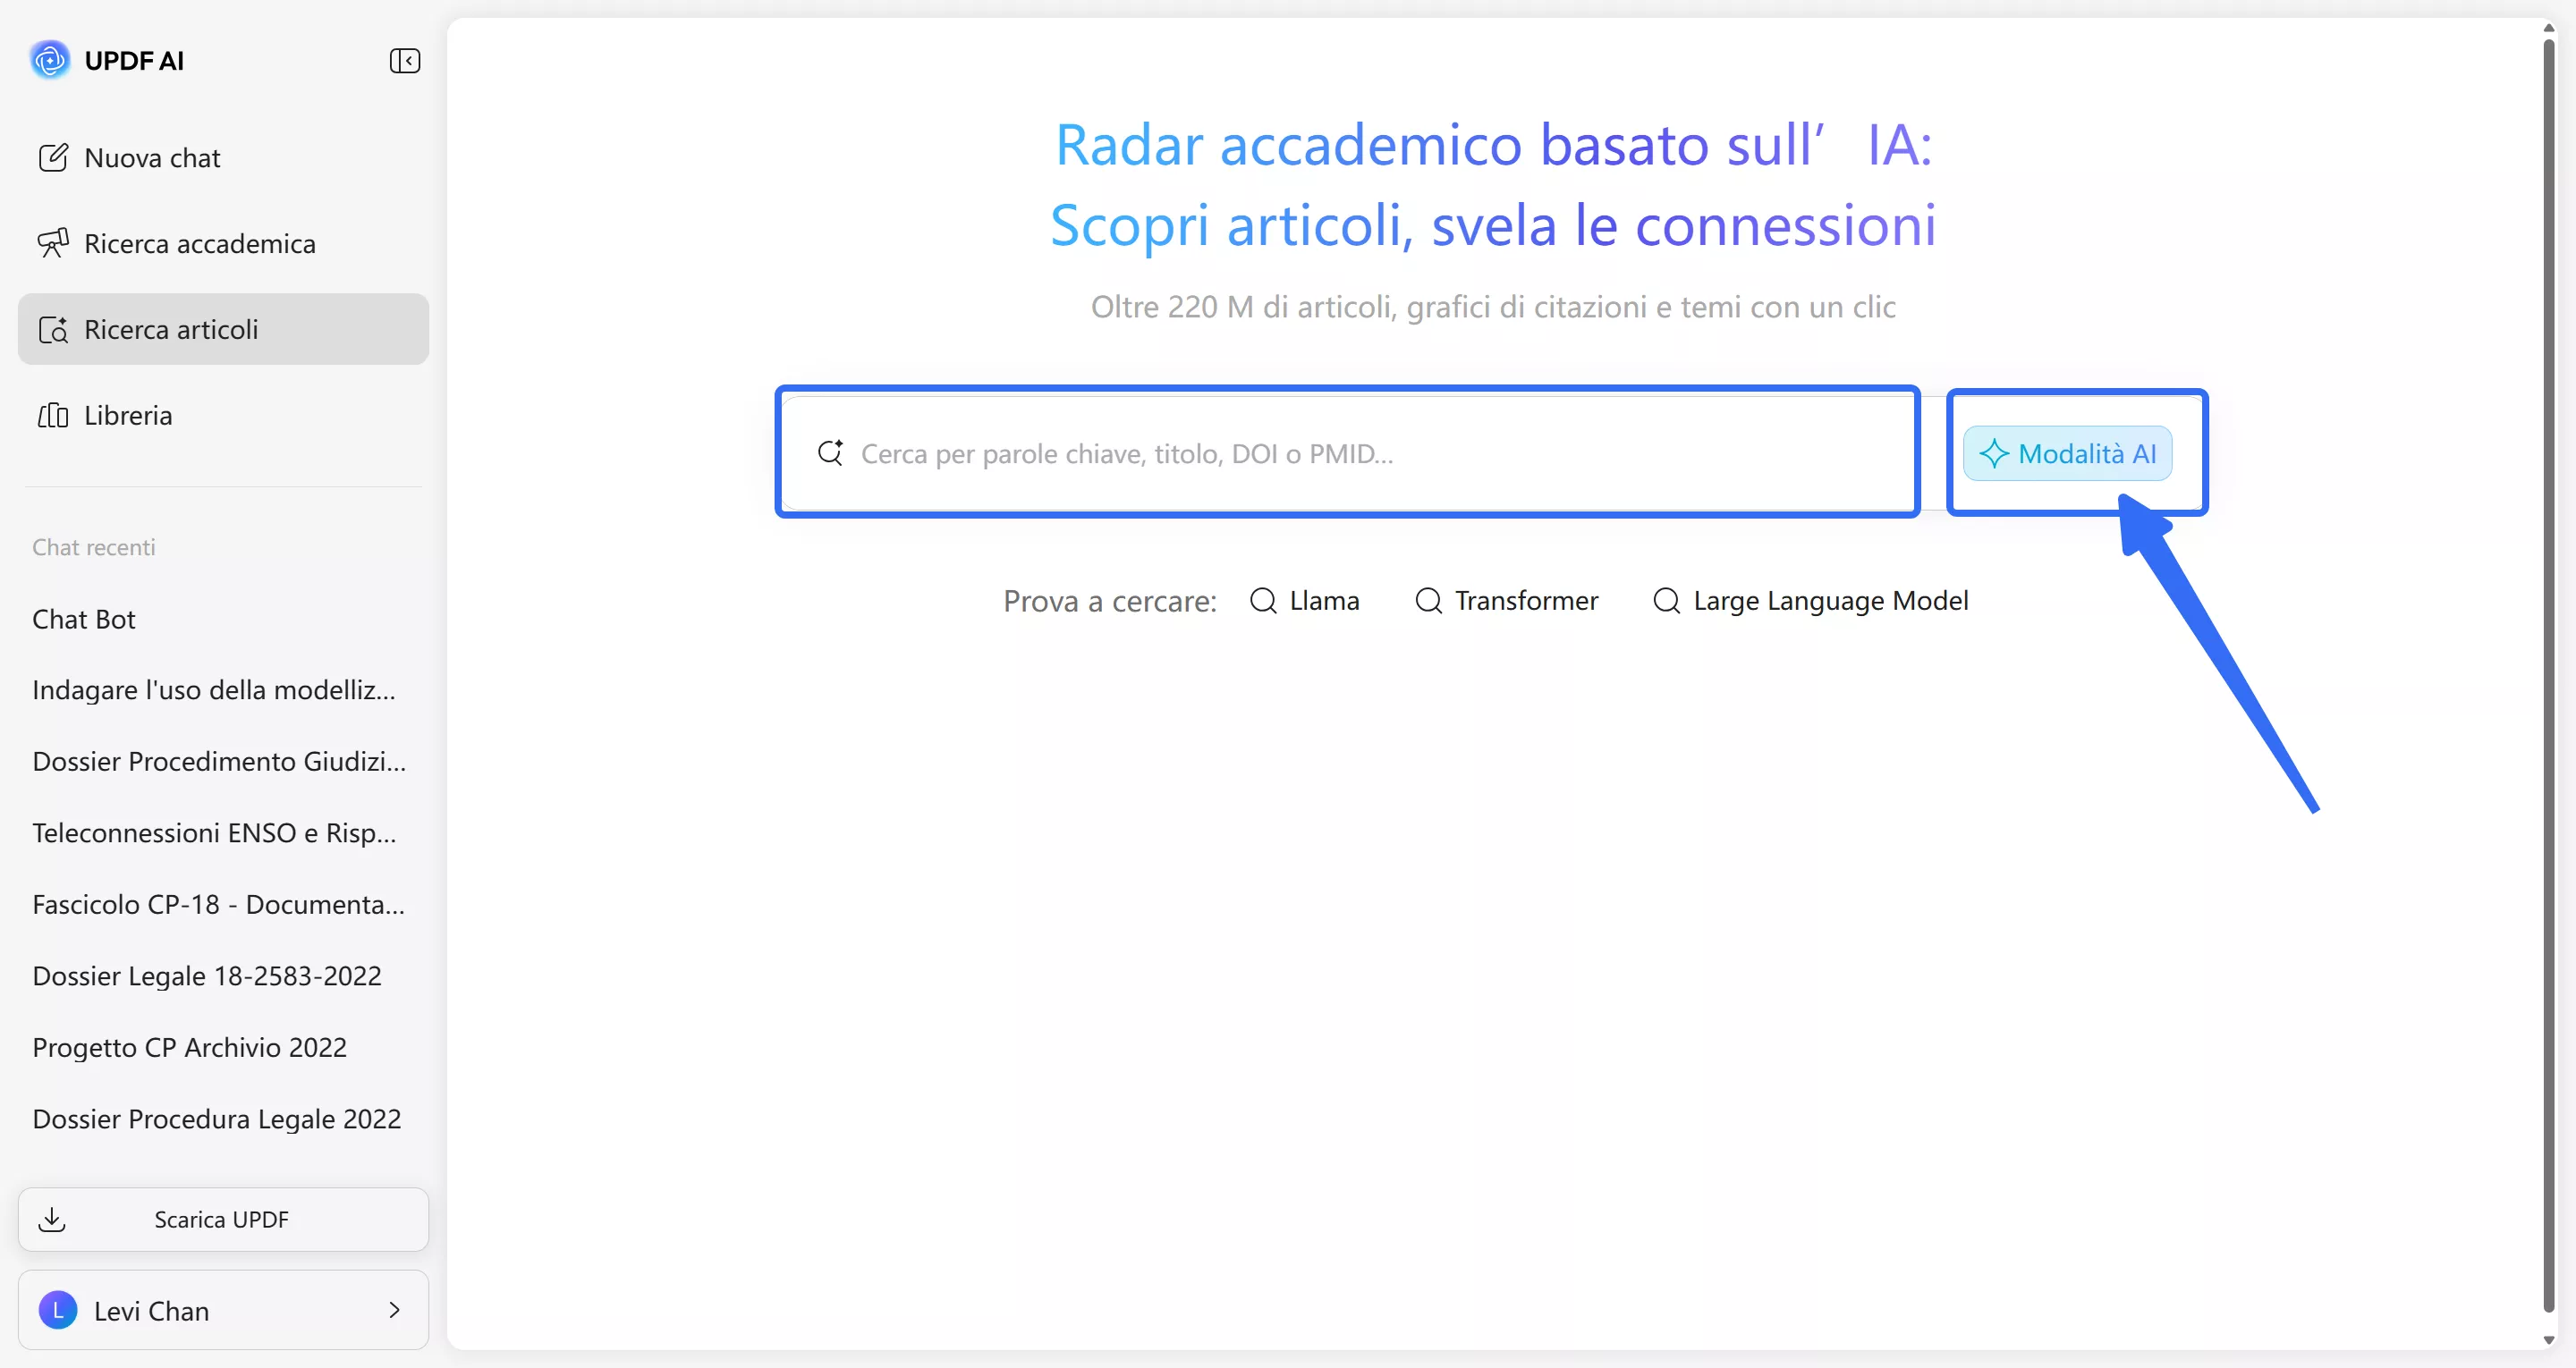Open Libreria via the book icon
Screen dimensions: 2576x1368
click(x=51, y=414)
